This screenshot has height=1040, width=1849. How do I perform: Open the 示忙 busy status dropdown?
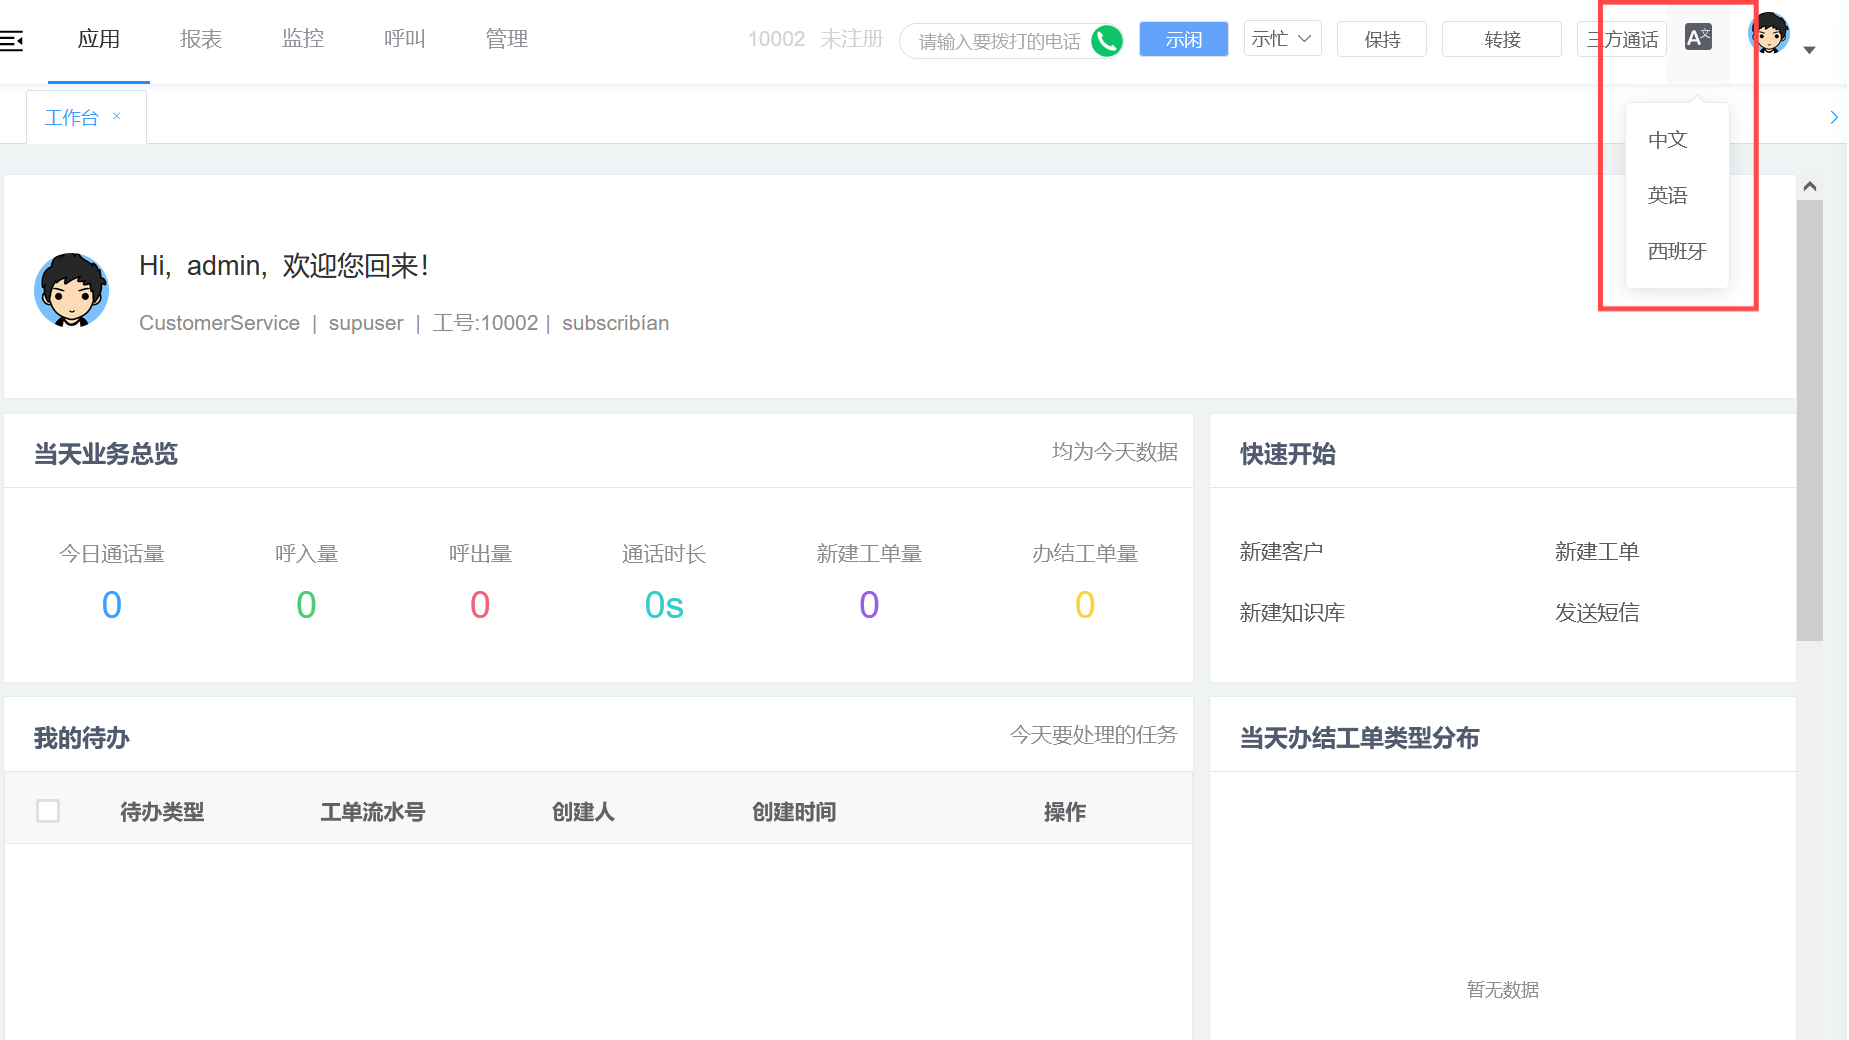coord(1281,38)
